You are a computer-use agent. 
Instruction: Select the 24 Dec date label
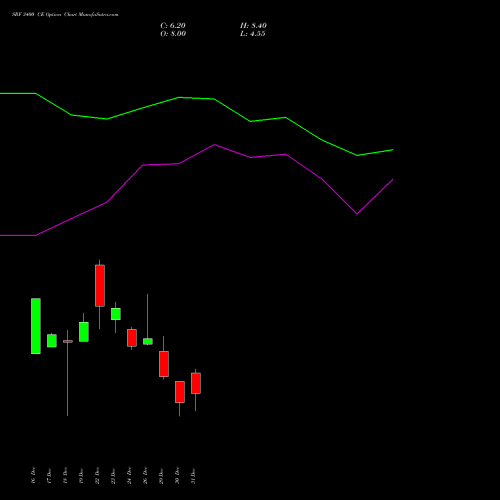click(x=129, y=476)
